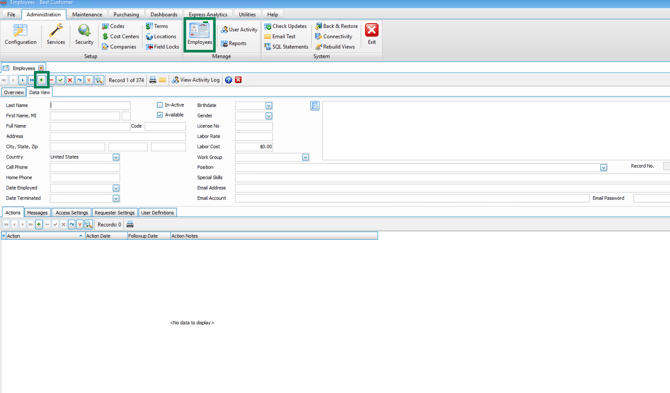Toggle the In-Active checkbox
This screenshot has width=670, height=393.
[x=160, y=105]
